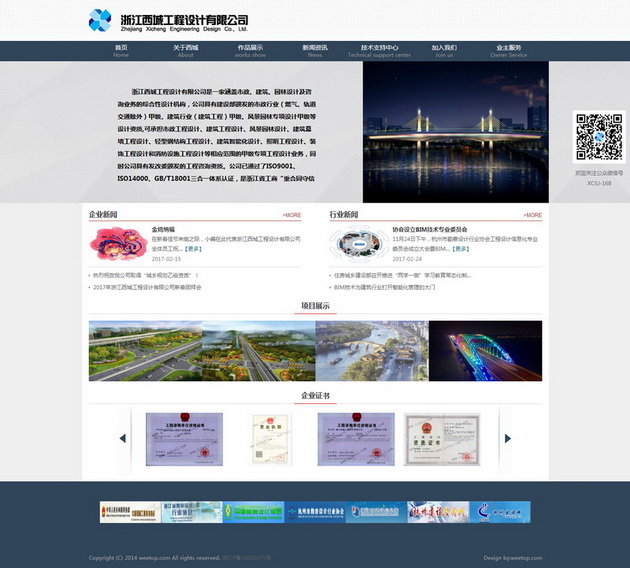630x568 pixels.
Task: Select 作品展示 works show menu
Action: [x=250, y=51]
